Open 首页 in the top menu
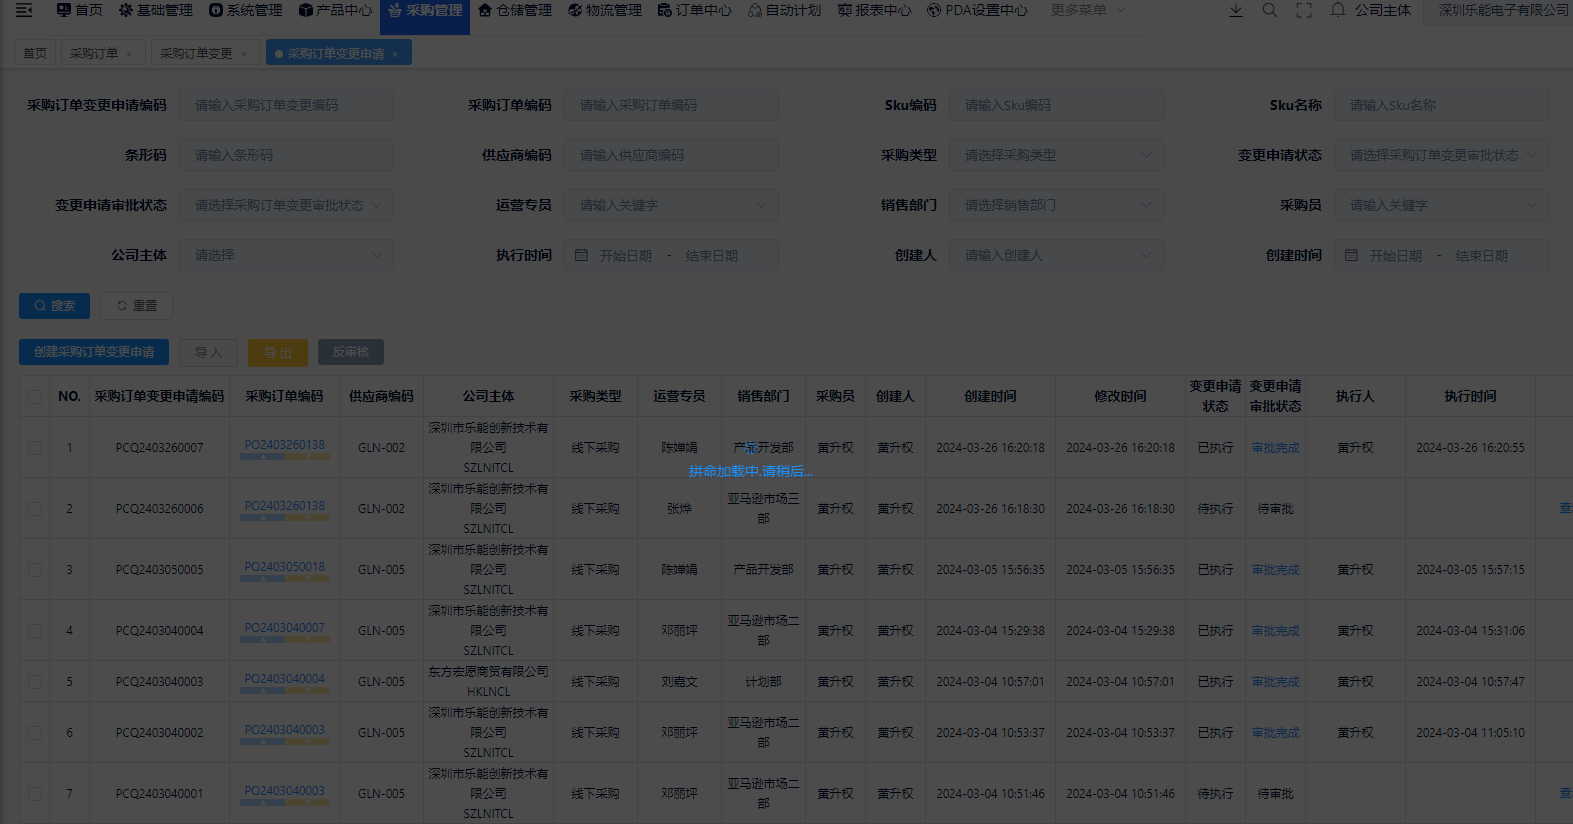Screen dimensions: 1573x824 pyautogui.click(x=80, y=10)
